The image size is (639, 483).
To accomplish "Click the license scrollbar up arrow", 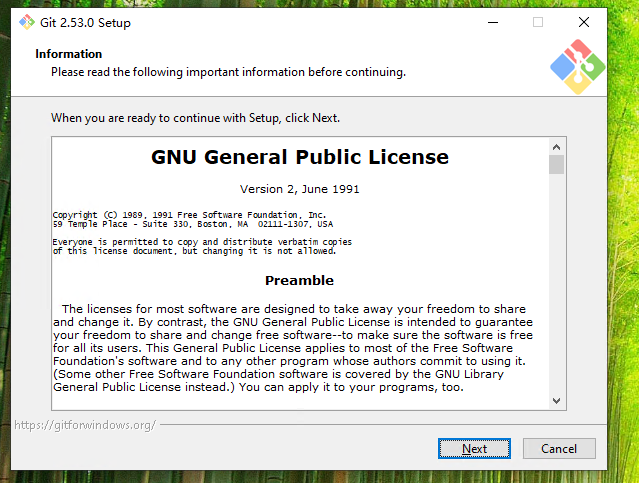I will point(557,146).
